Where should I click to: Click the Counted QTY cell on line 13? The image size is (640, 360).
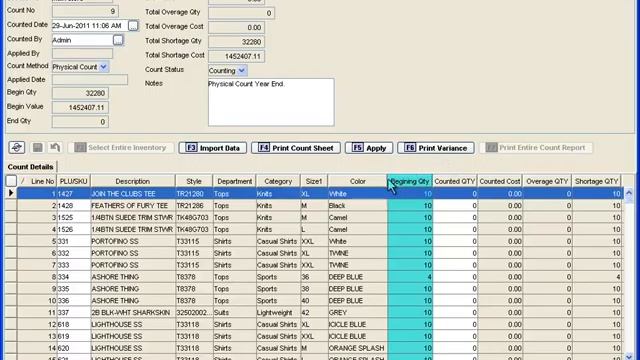click(455, 336)
